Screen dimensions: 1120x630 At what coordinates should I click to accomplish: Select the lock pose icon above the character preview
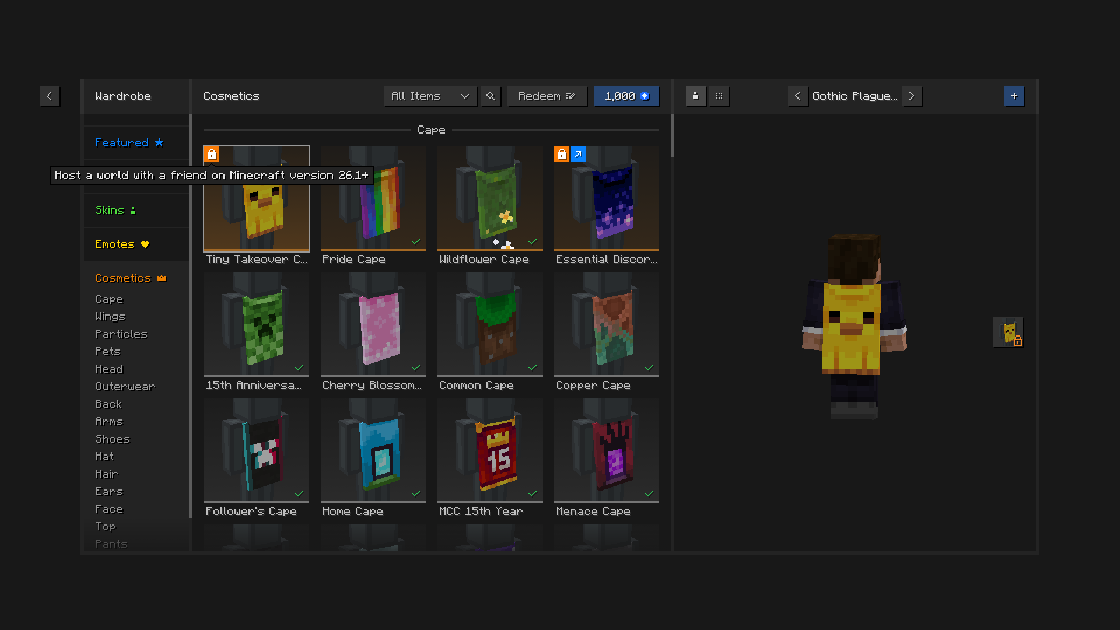(695, 96)
